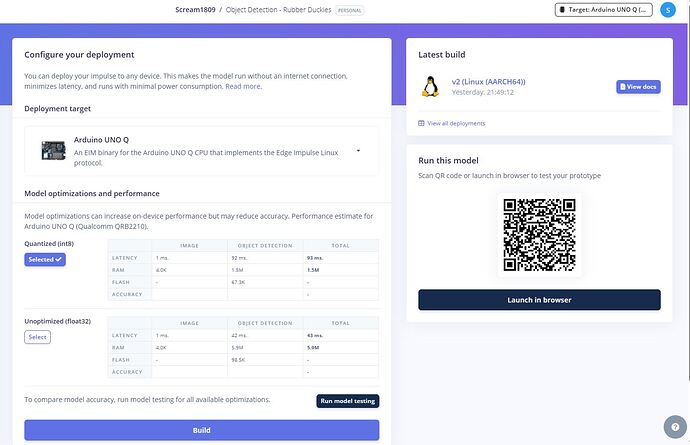Click the Arduino UNO Q board thumbnail
Viewport: 690px width, 445px height.
pos(53,151)
